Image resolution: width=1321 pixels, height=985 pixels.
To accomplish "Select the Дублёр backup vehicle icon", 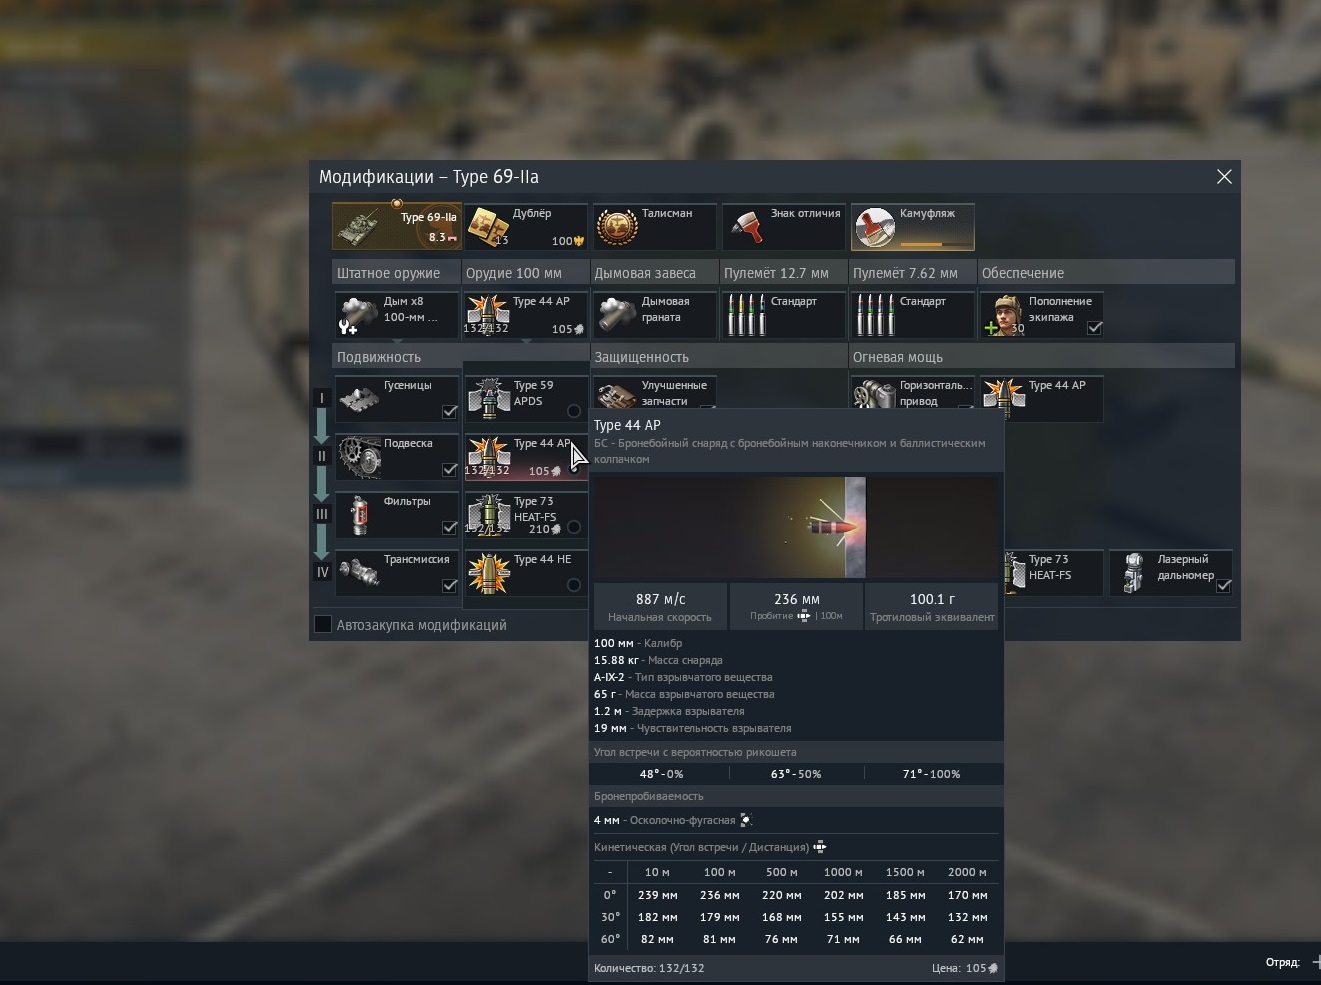I will 525,227.
